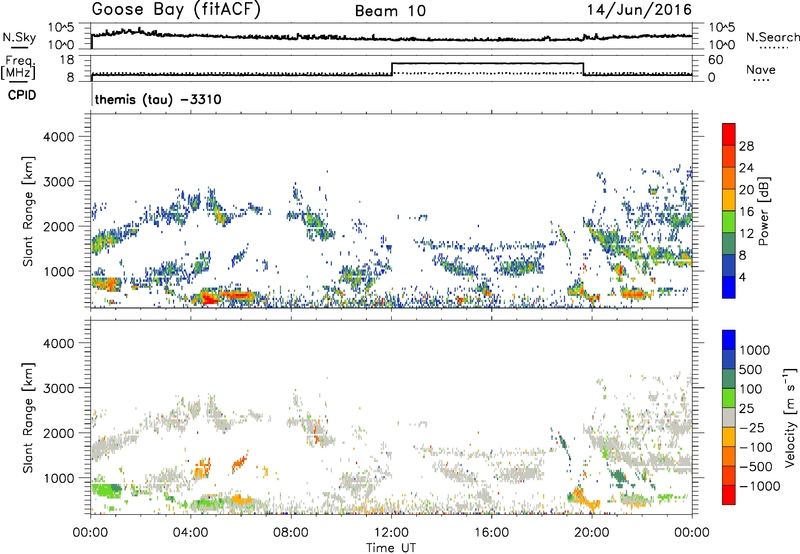Click the green velocity patch at range 800 km
This screenshot has width=800, height=554.
tap(106, 491)
